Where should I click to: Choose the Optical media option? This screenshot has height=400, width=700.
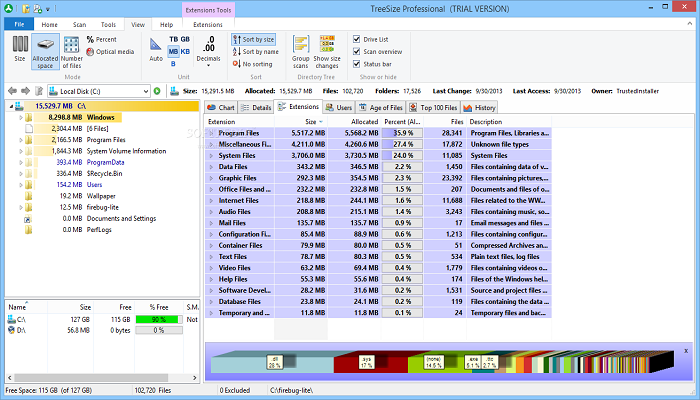[110, 52]
